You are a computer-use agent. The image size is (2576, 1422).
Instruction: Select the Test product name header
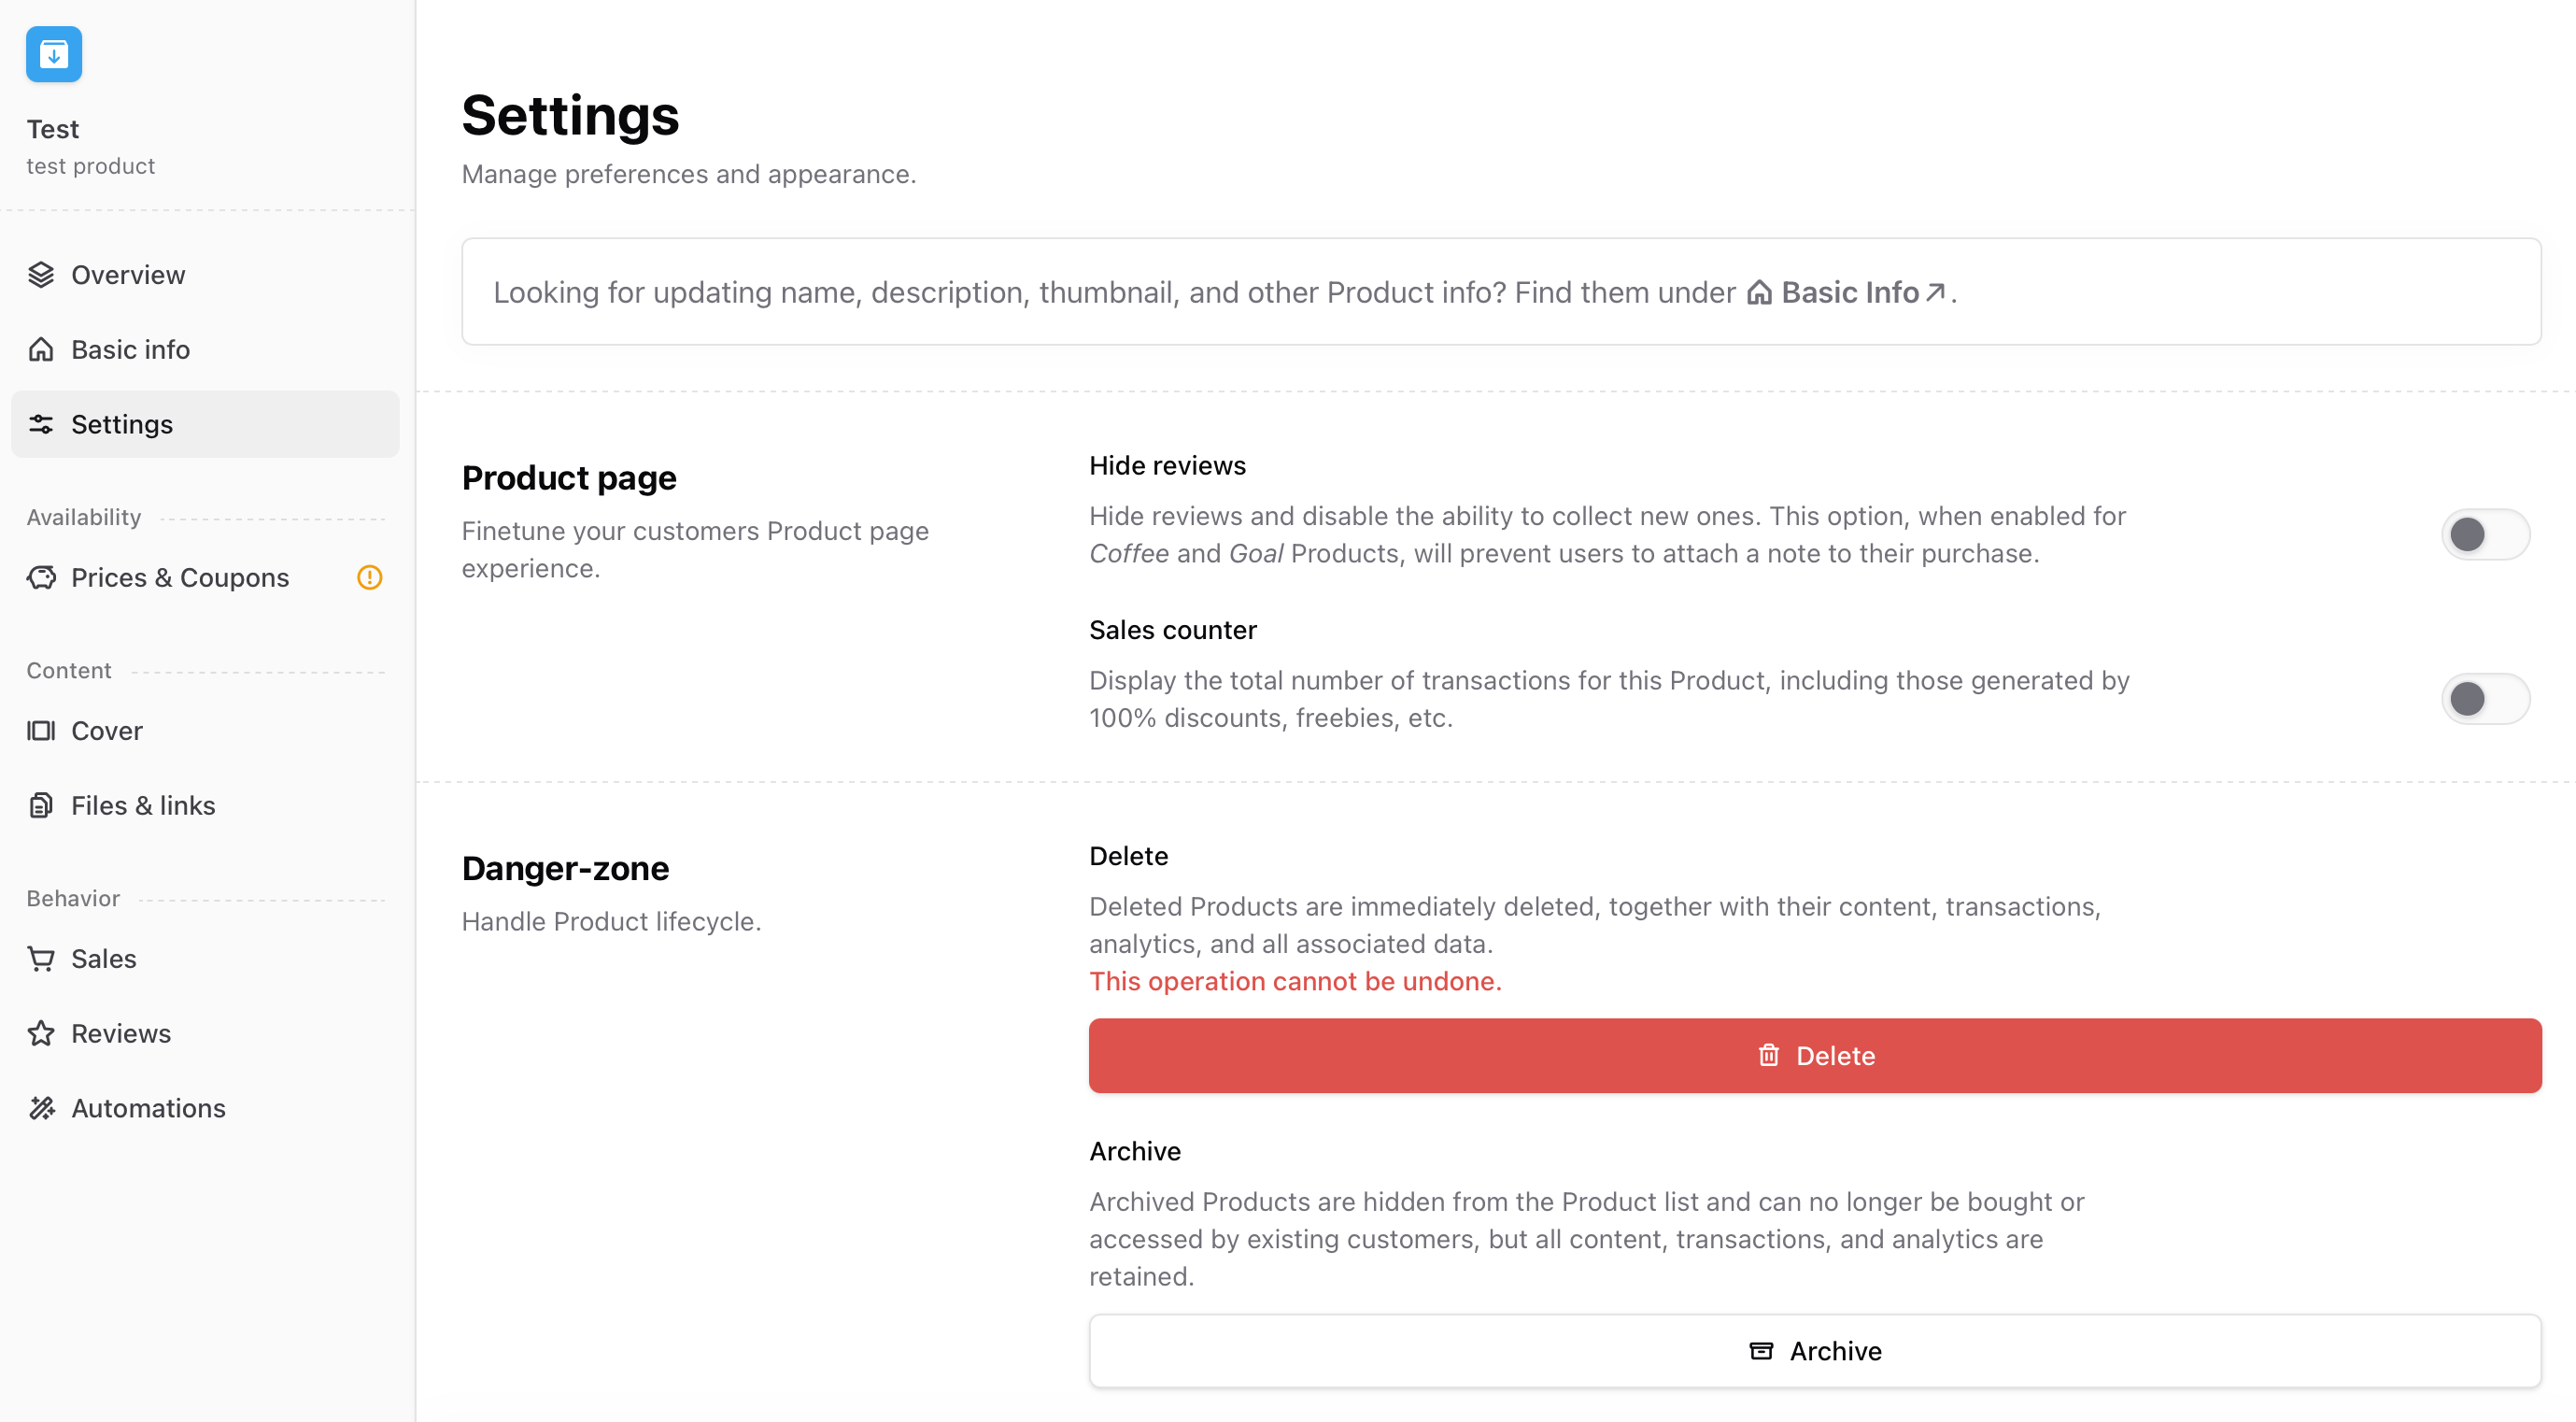click(52, 128)
